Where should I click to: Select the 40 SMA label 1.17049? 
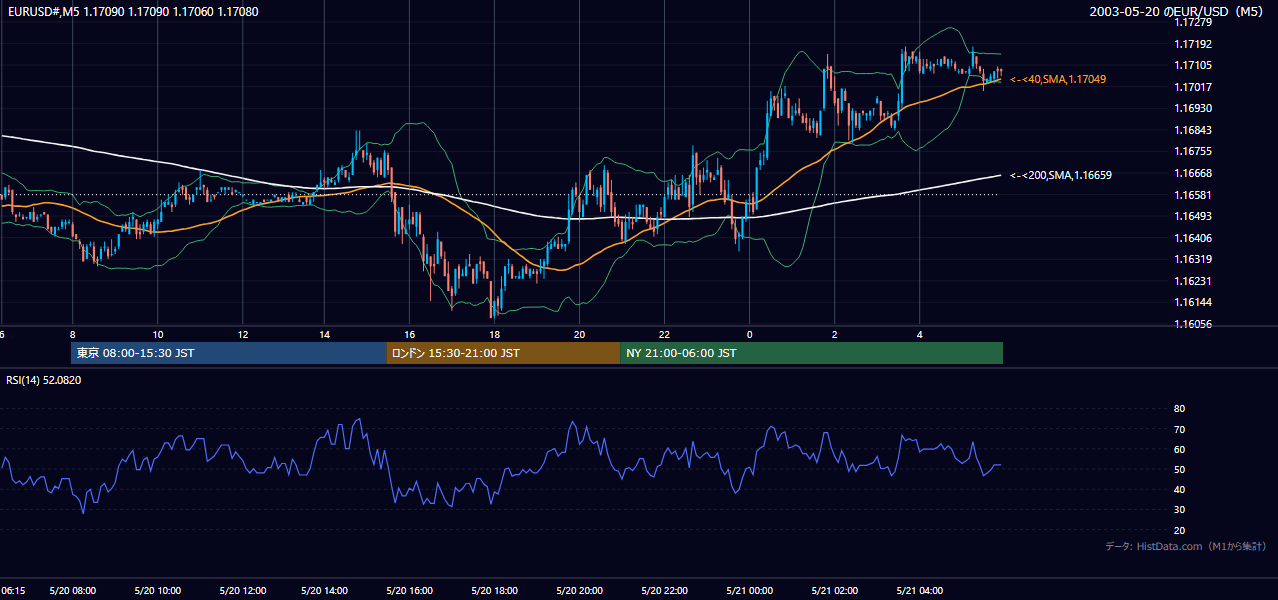click(1058, 79)
